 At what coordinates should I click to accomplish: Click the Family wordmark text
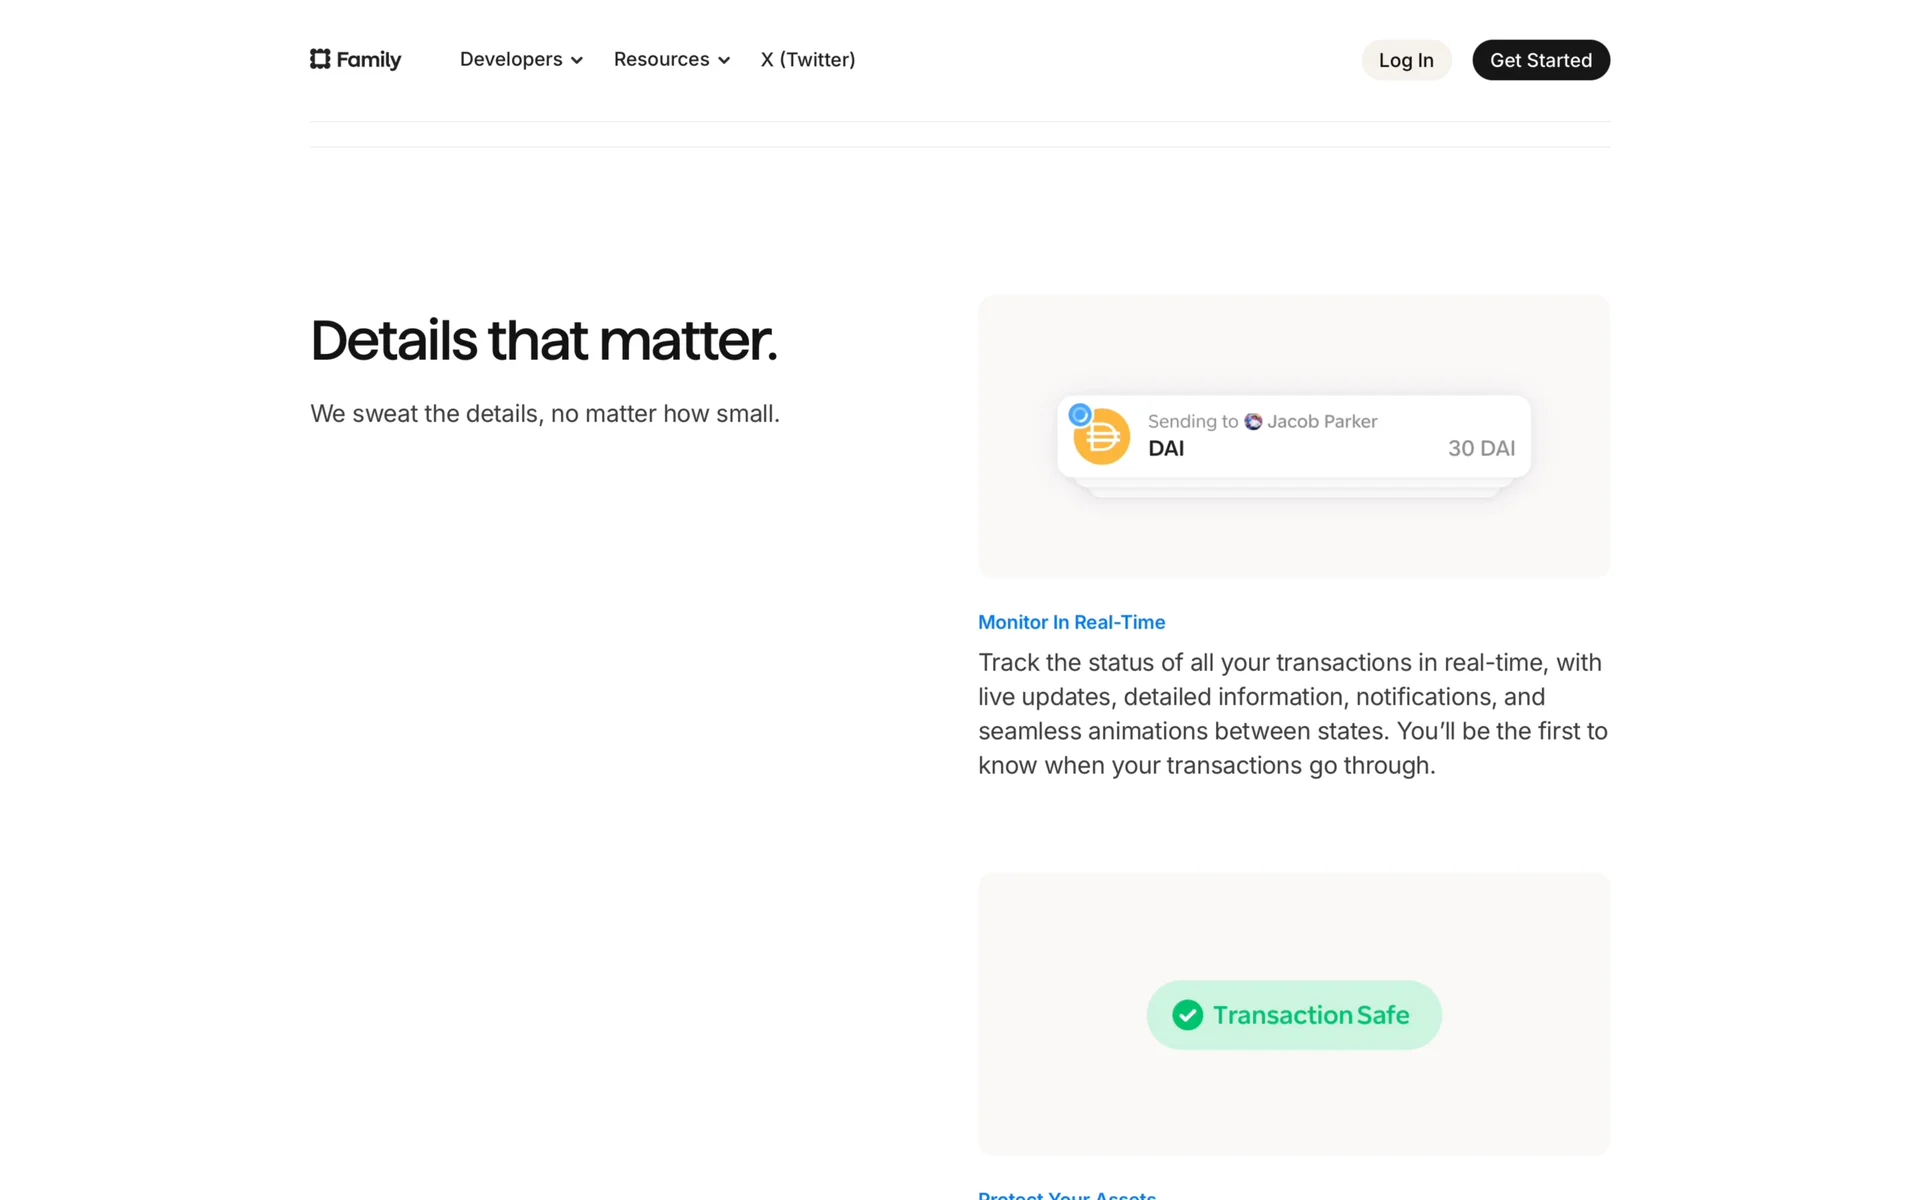coord(368,59)
